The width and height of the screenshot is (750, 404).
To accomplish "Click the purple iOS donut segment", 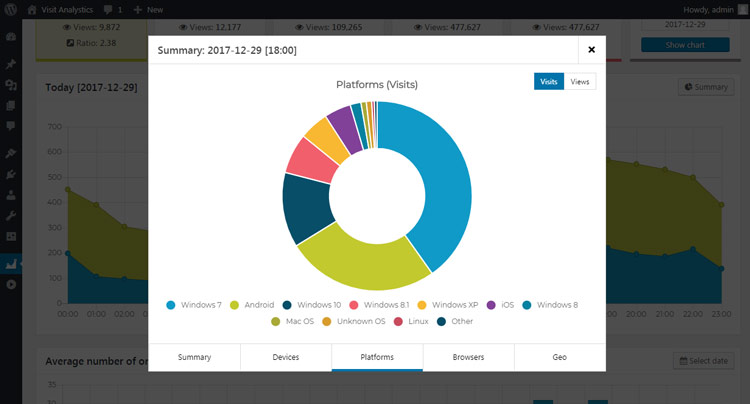I will [347, 129].
